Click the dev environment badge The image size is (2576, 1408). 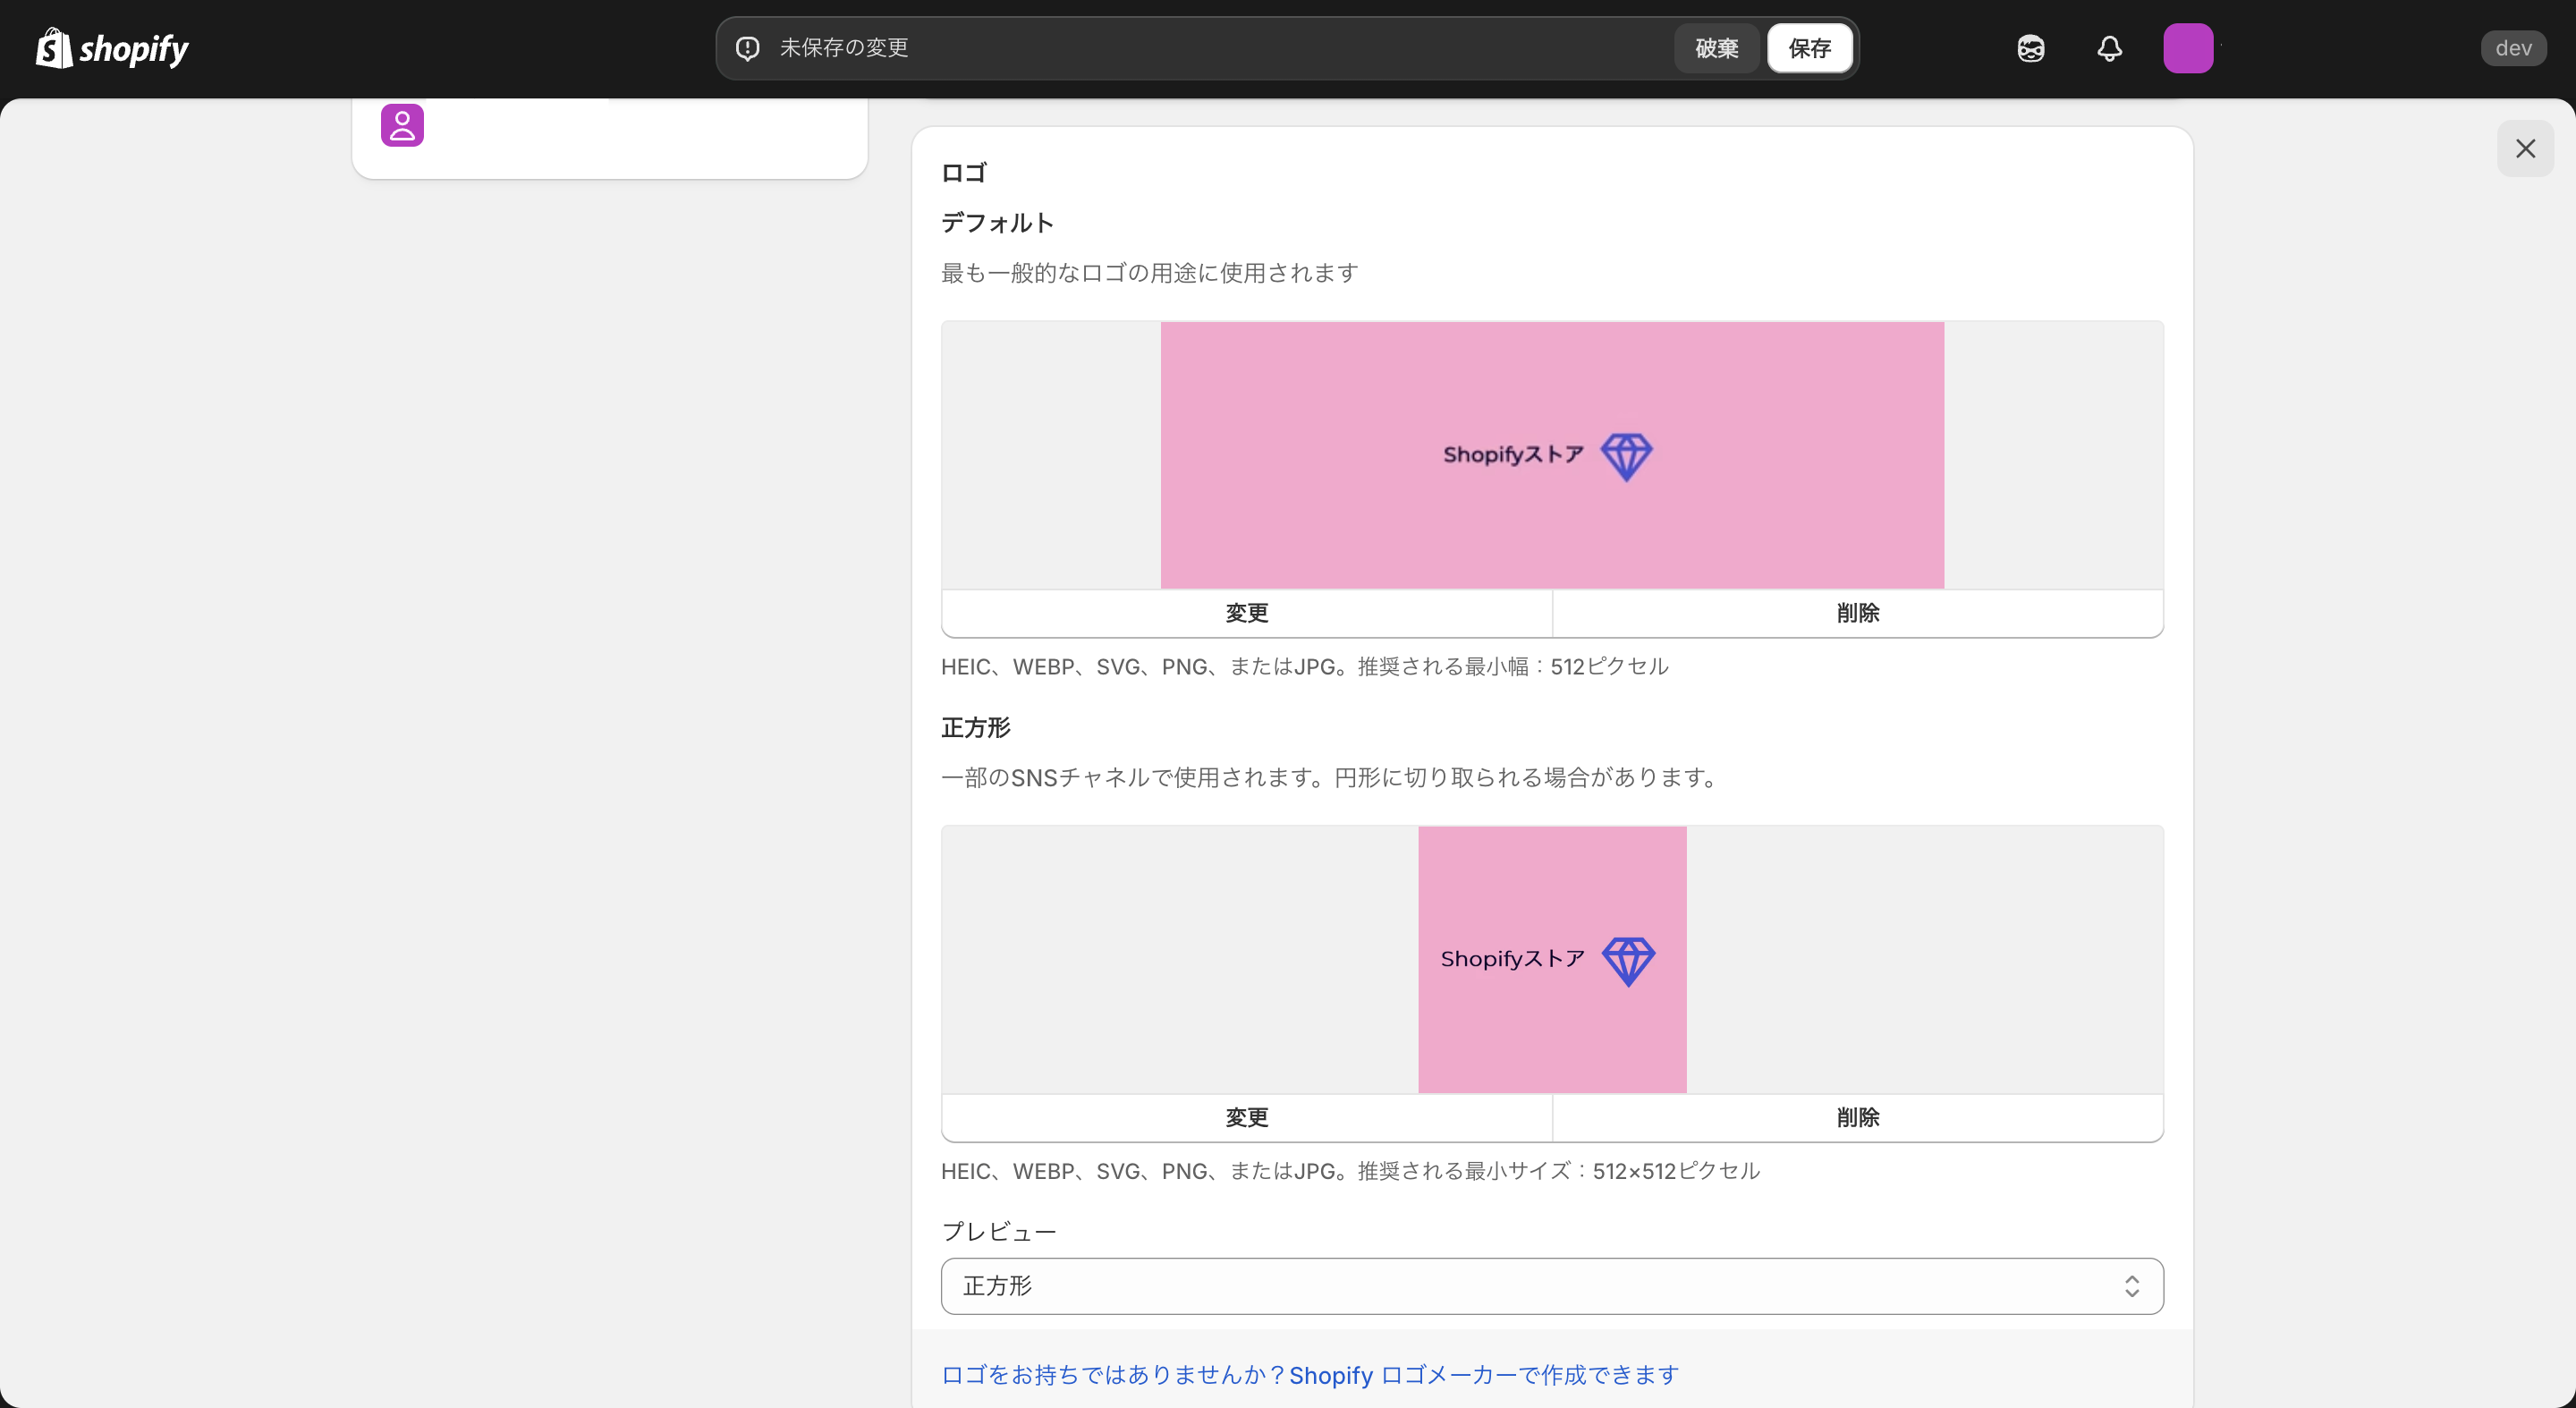tap(2513, 48)
